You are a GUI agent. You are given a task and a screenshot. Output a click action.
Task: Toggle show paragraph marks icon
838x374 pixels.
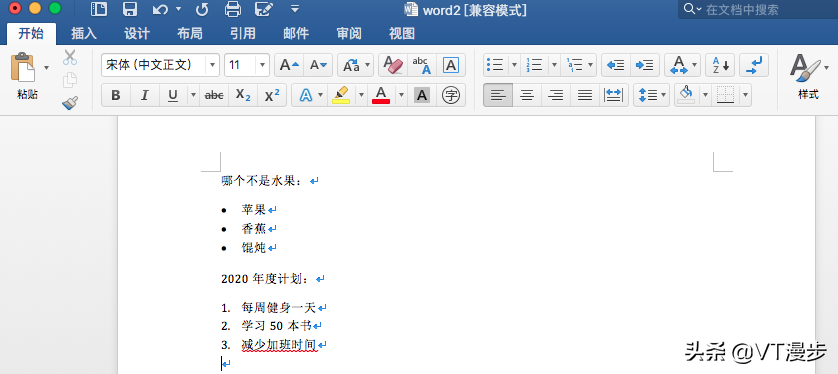coord(754,65)
